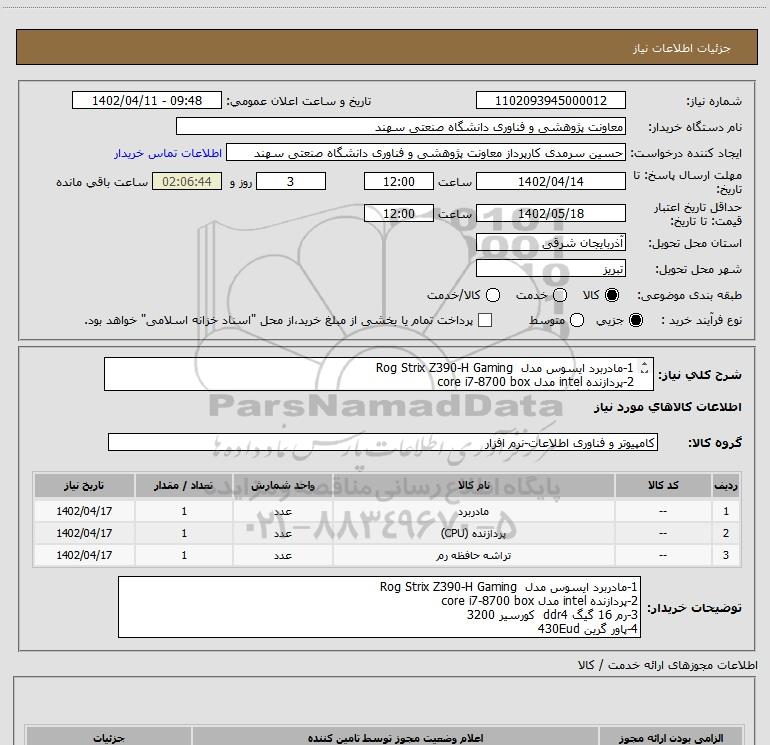Screen dimensions: 770x745
Task: Click the تعداد / مقدار column header
Action: [184, 485]
